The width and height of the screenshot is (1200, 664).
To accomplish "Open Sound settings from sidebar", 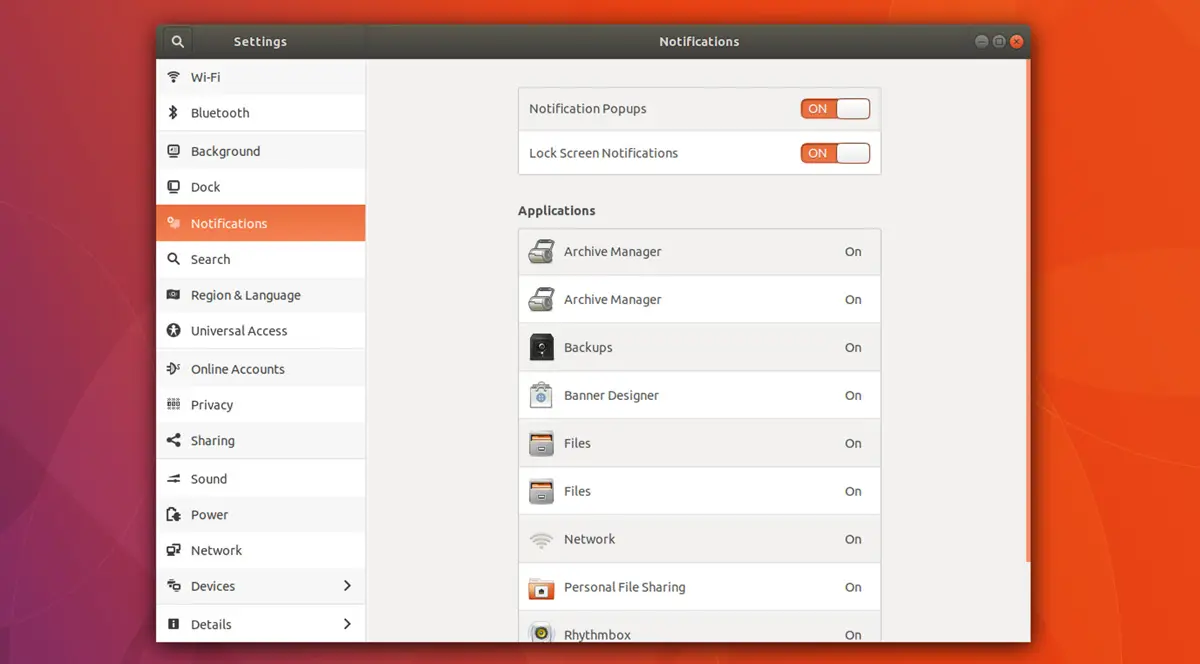I will point(261,479).
